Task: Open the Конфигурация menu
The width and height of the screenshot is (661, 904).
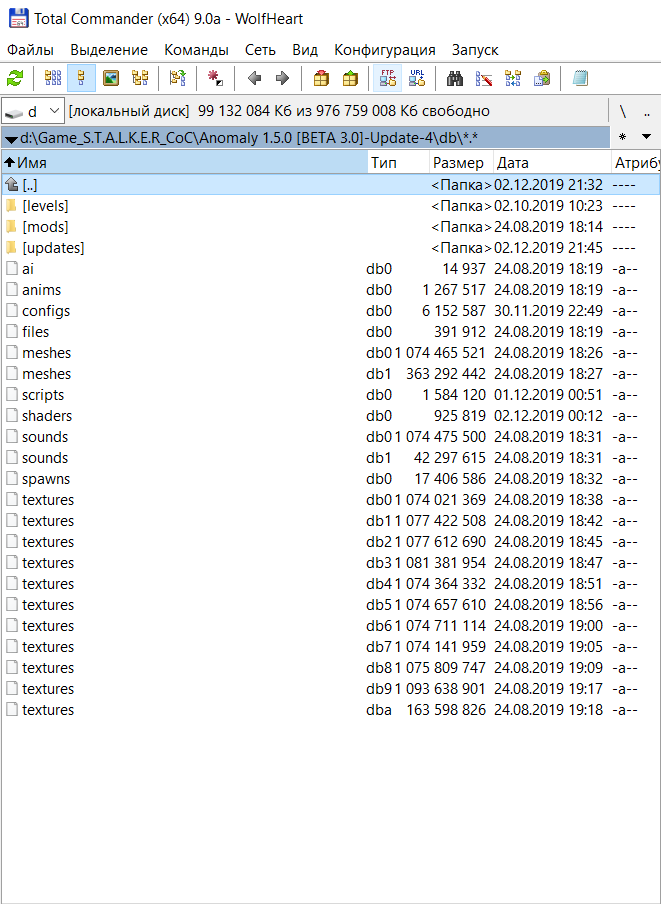Action: tap(385, 50)
